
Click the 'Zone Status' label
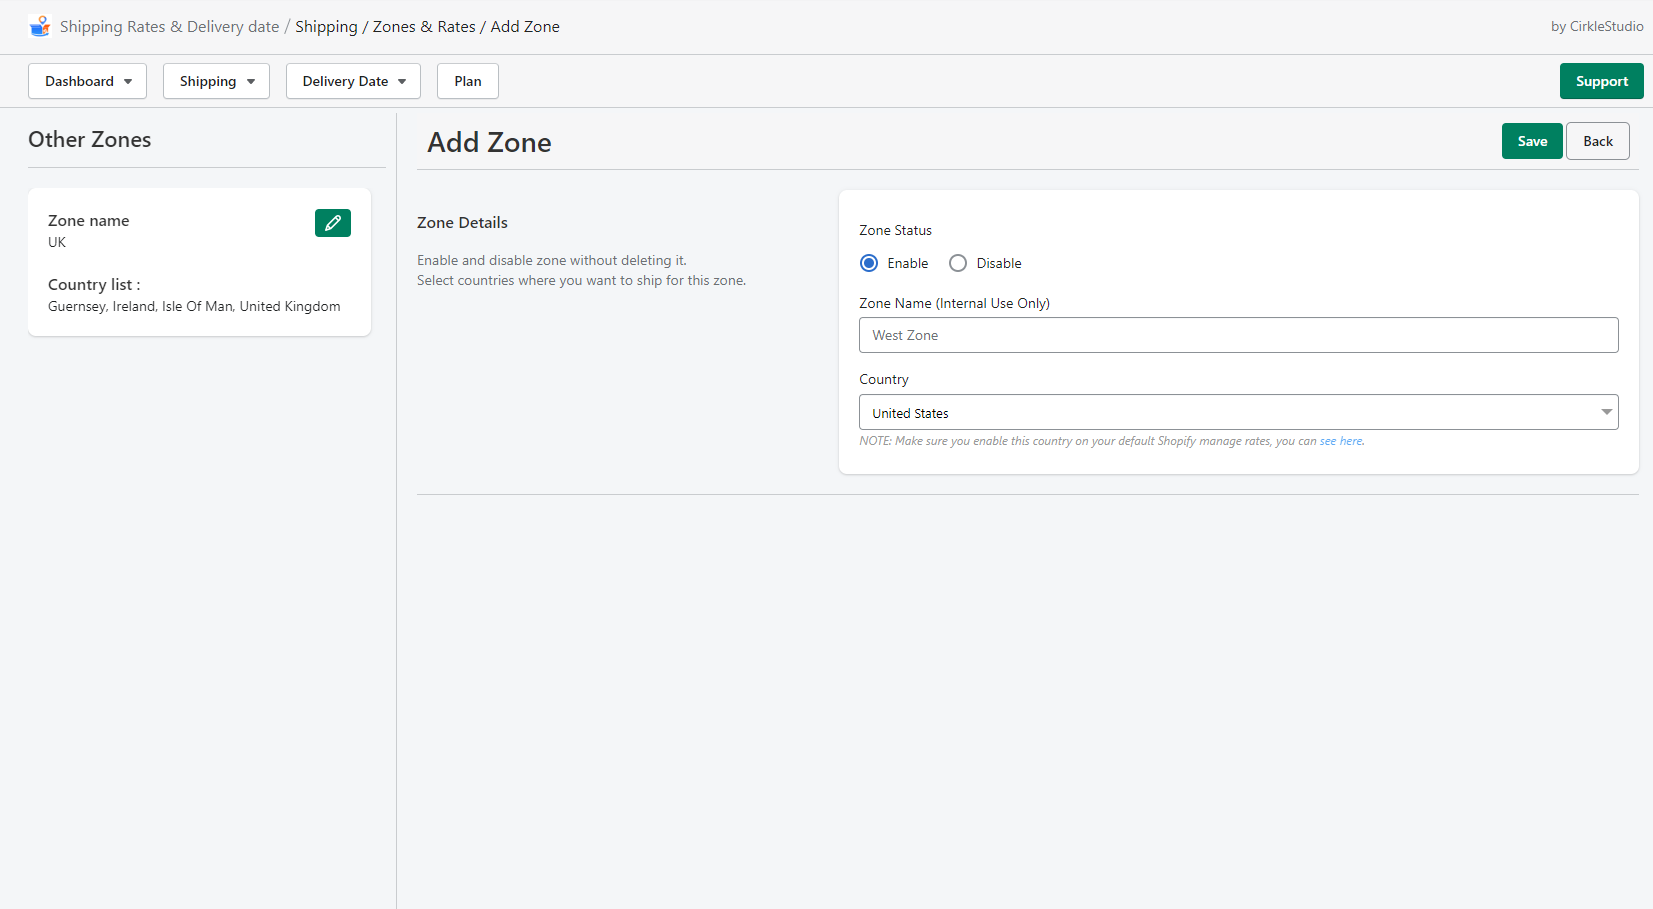tap(895, 231)
